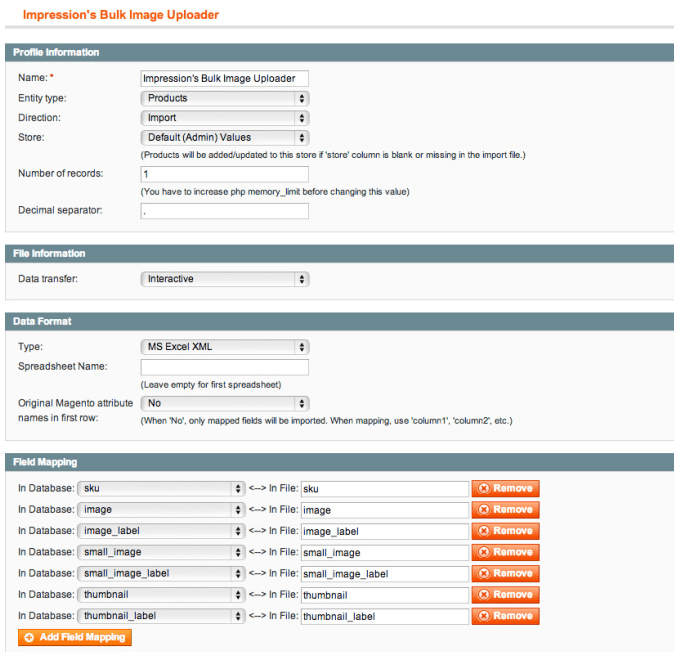Remove the sku field mapping
The height and width of the screenshot is (652, 674).
click(x=505, y=488)
